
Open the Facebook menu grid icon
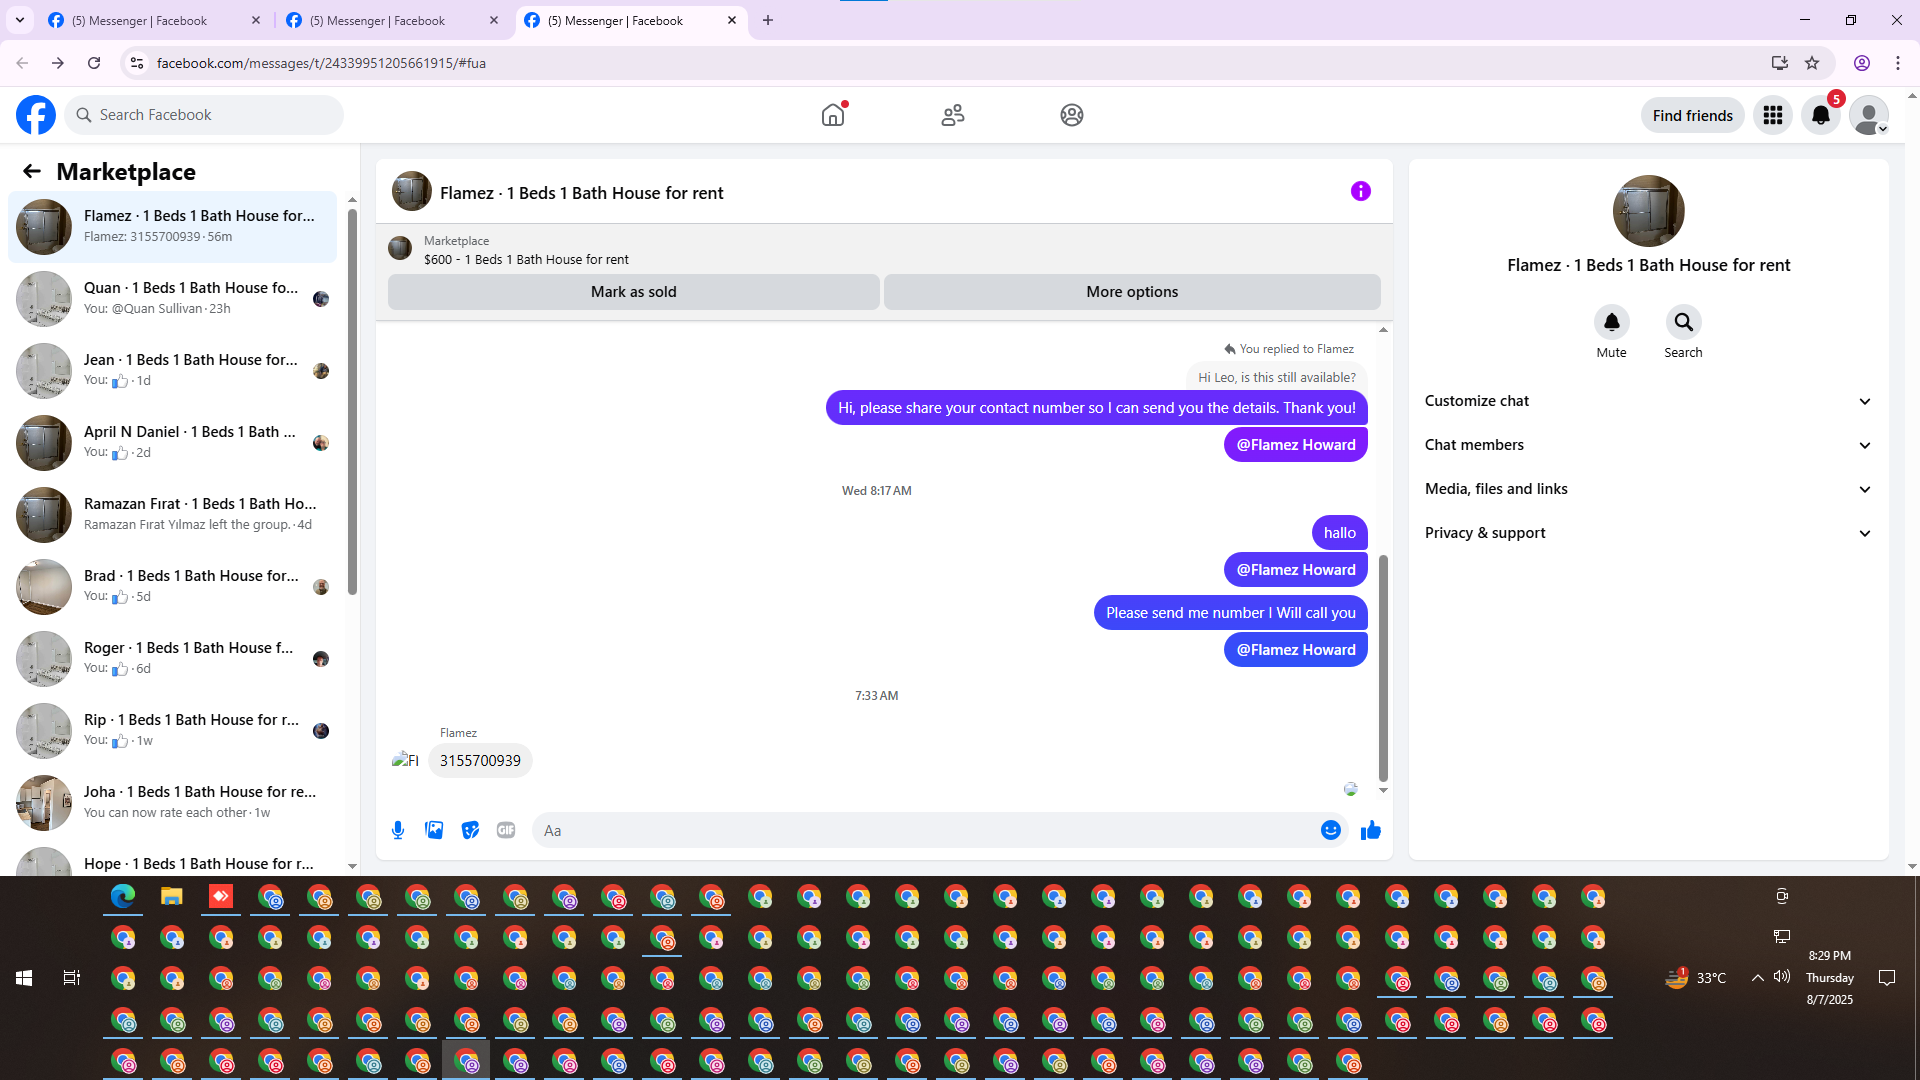pyautogui.click(x=1773, y=115)
